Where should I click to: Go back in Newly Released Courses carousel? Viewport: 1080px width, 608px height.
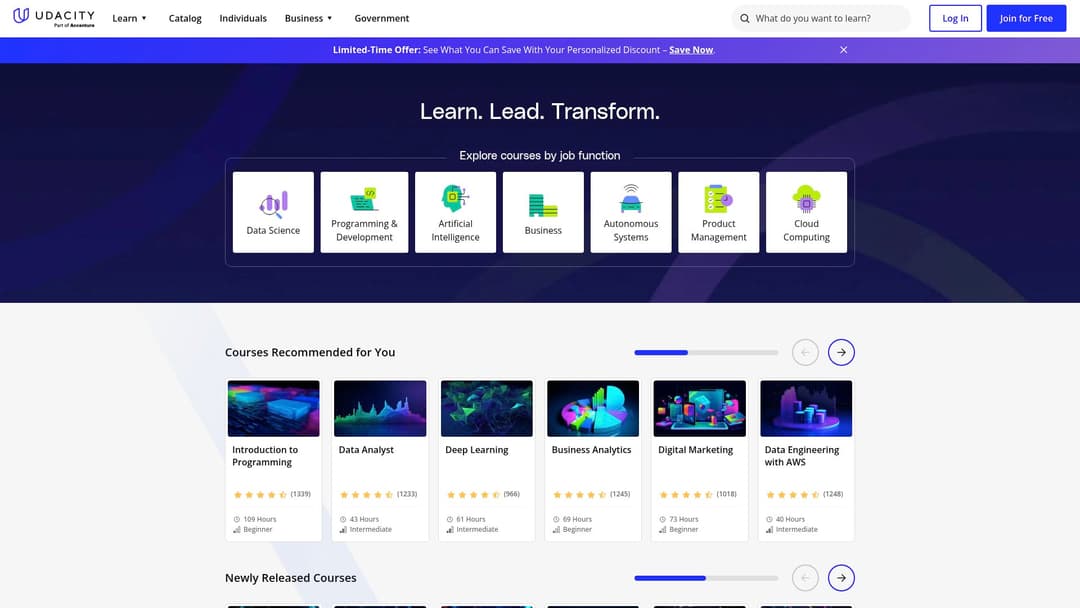(805, 578)
